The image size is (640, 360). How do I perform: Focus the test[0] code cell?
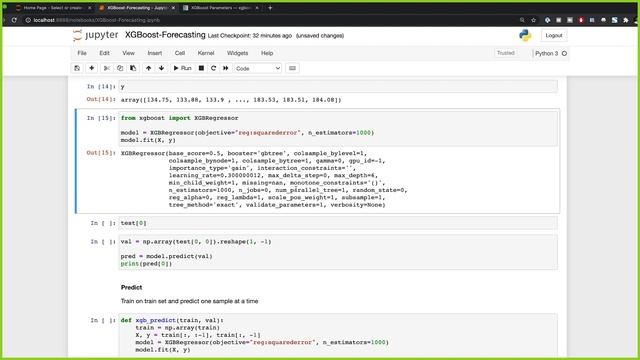click(x=338, y=223)
